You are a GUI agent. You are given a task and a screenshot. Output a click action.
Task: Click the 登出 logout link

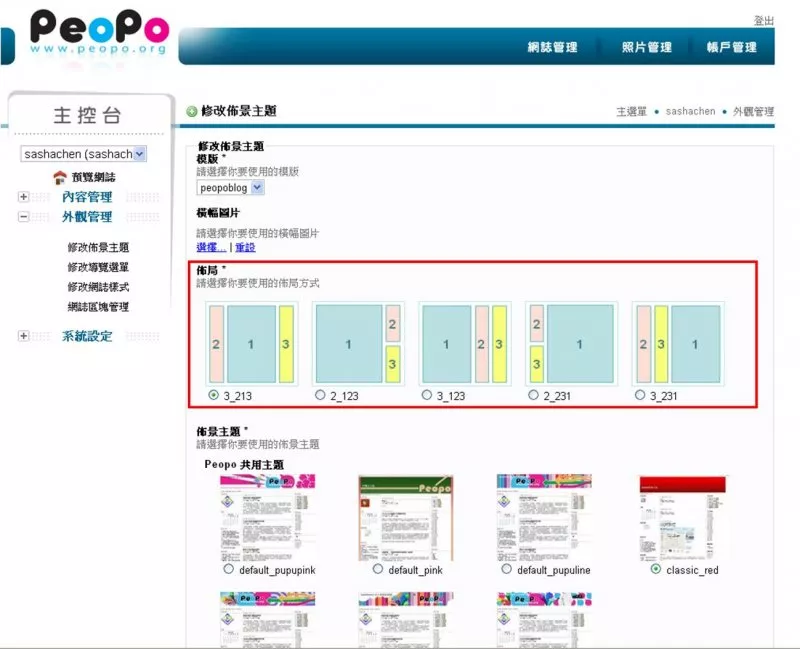tap(763, 21)
